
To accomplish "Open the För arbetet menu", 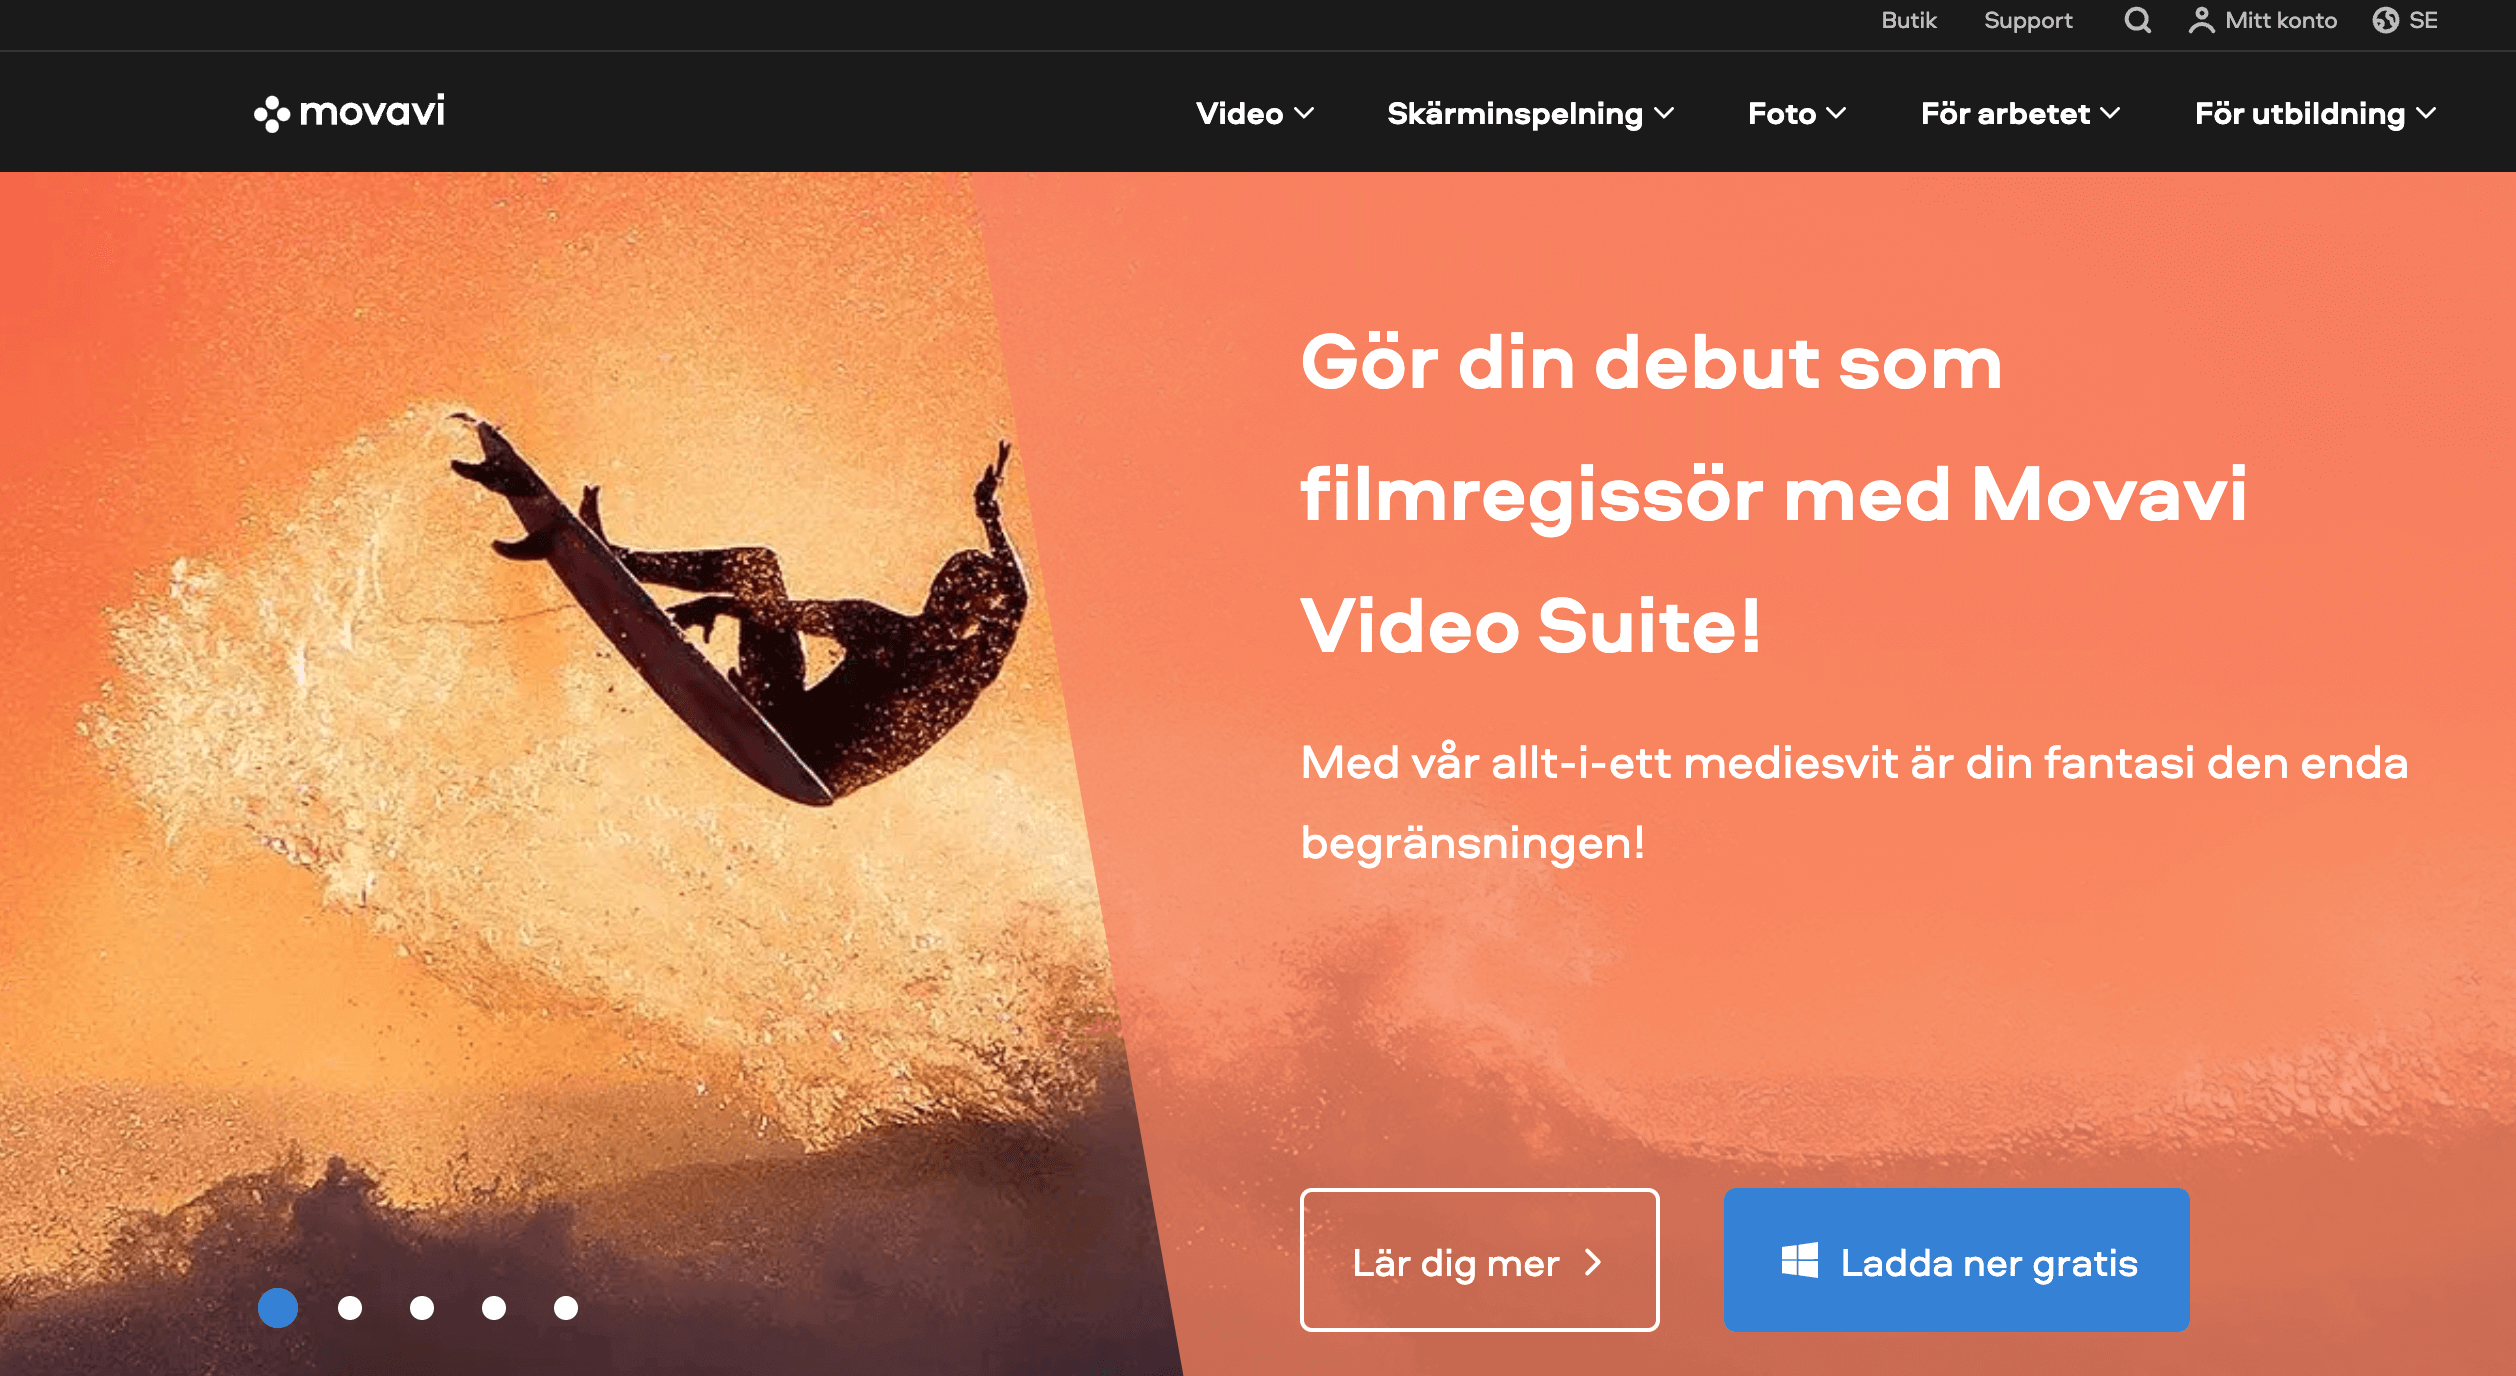I will tap(2020, 114).
